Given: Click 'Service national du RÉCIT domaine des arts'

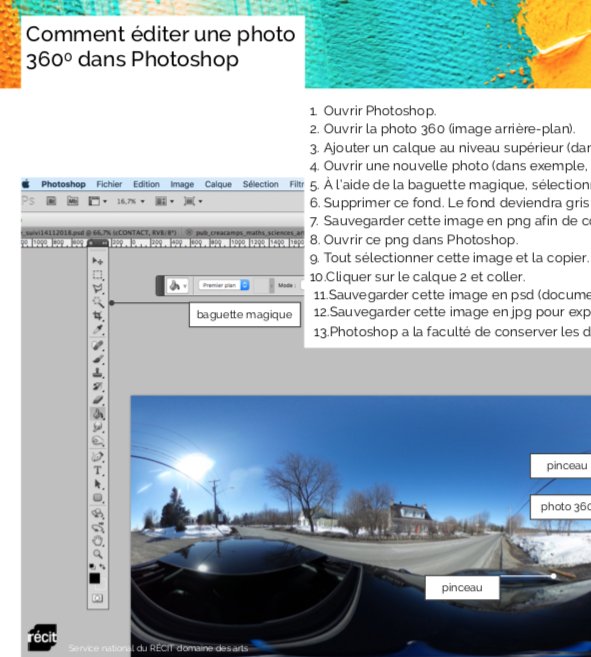Looking at the screenshot, I should tap(158, 648).
